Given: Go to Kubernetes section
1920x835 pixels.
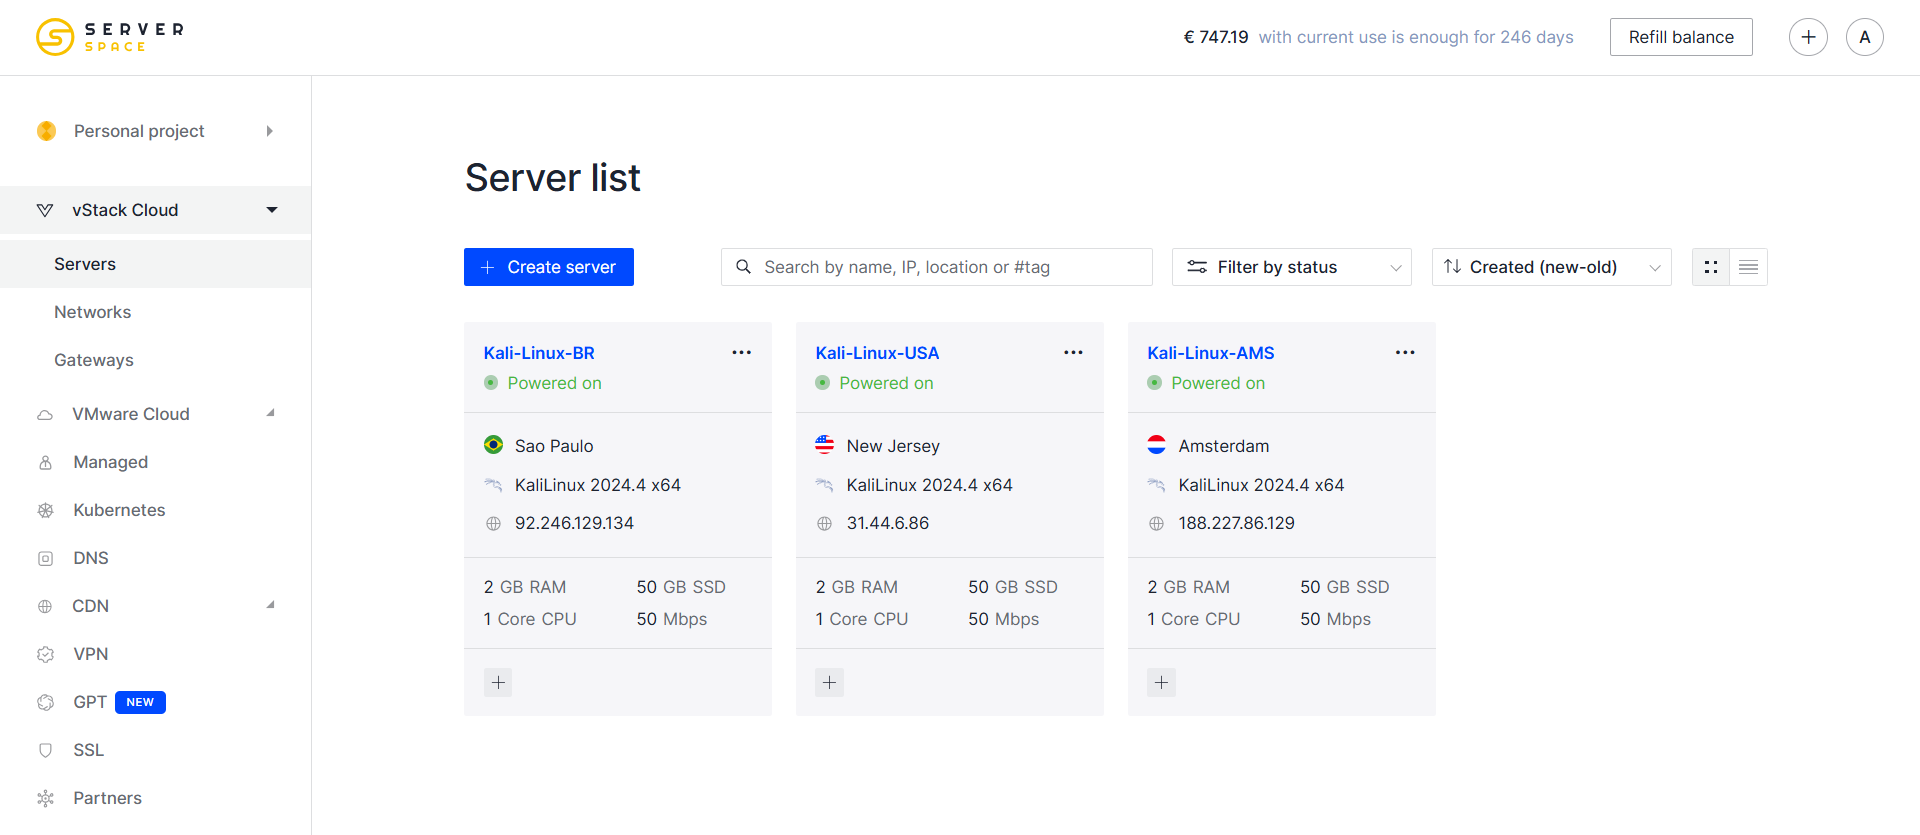Looking at the screenshot, I should [119, 510].
